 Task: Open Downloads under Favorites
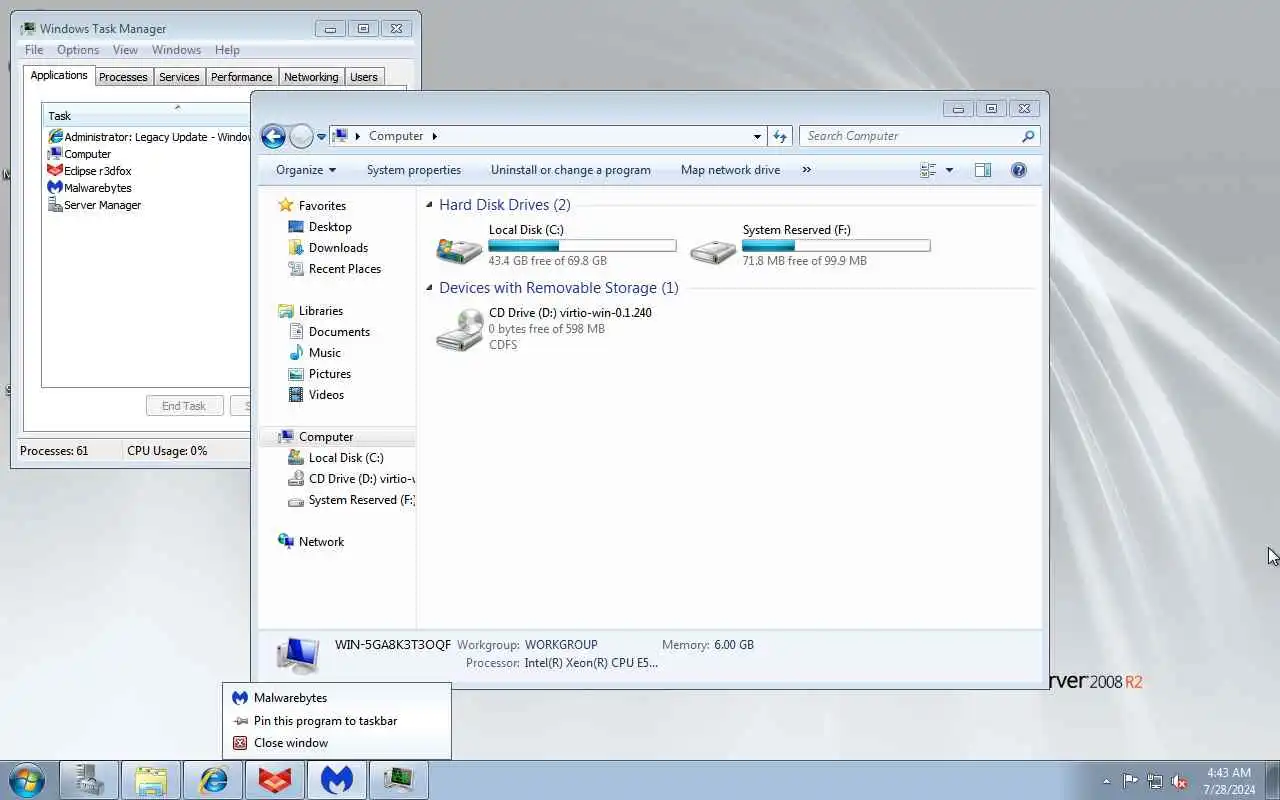tap(338, 248)
